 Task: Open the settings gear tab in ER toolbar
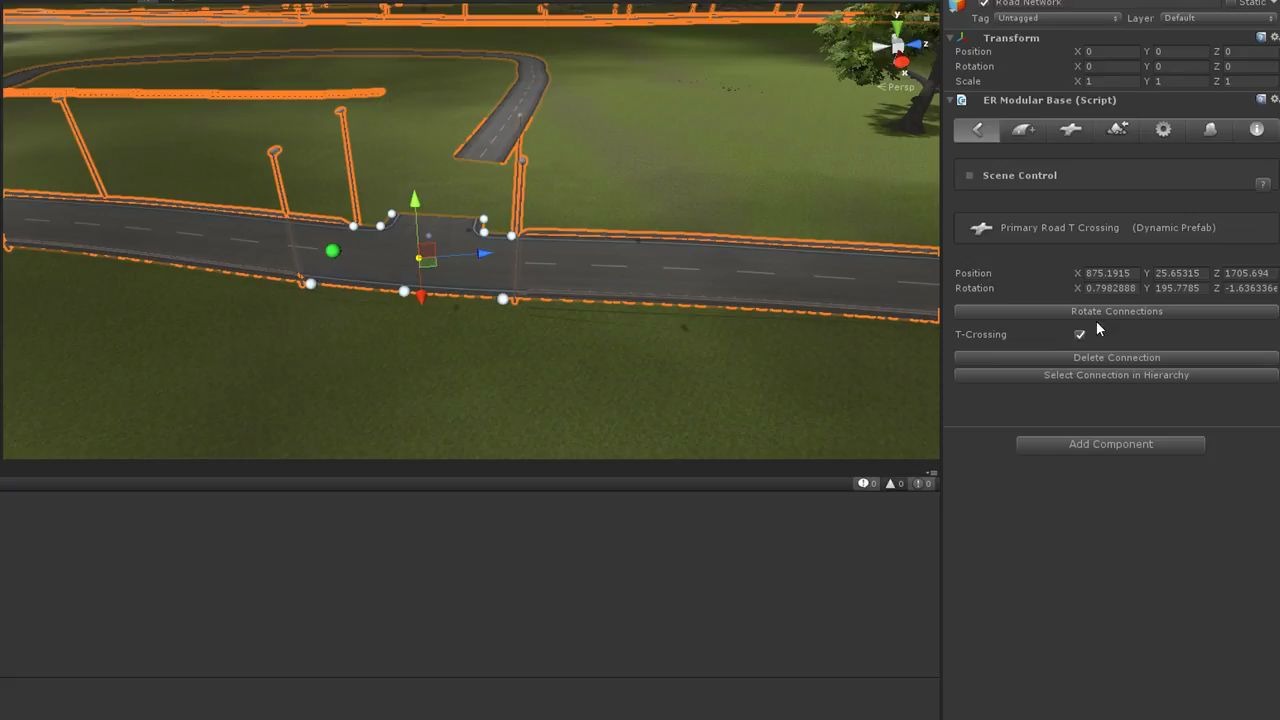pyautogui.click(x=1163, y=130)
